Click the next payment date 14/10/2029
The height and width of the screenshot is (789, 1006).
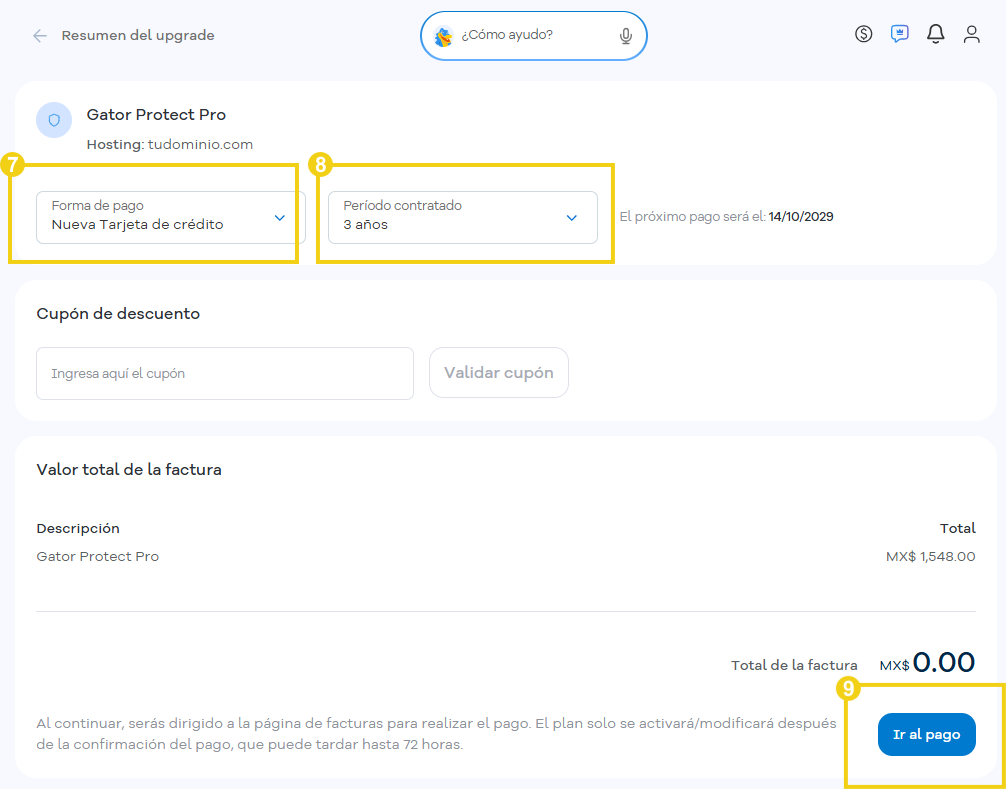[x=801, y=217]
